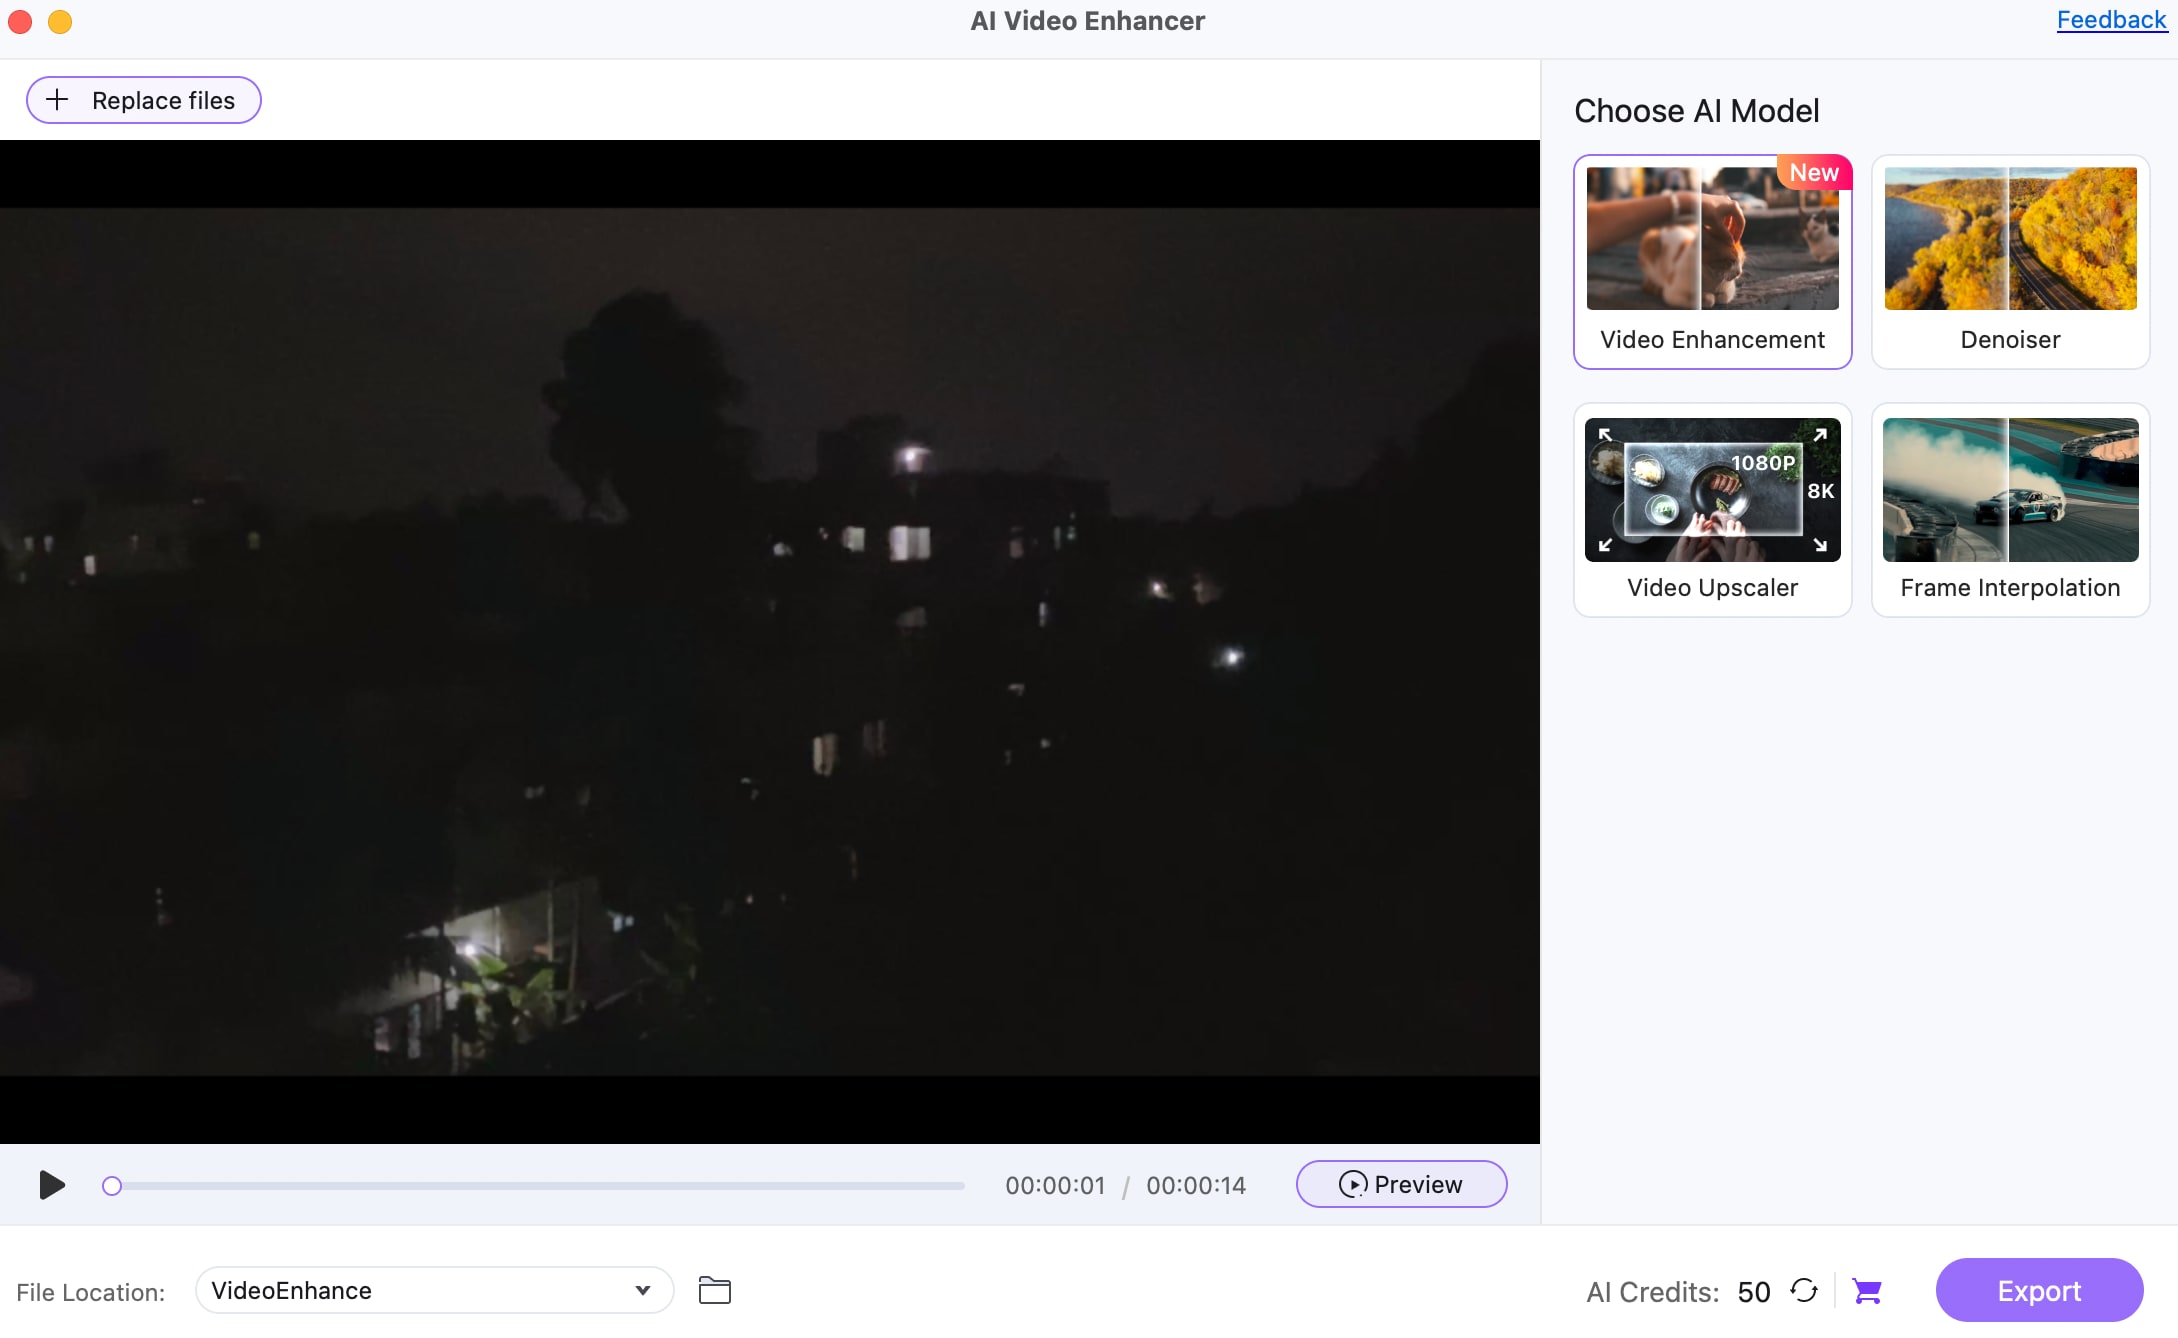The width and height of the screenshot is (2178, 1338).
Task: Select the Video Upscaler model card
Action: click(x=1712, y=510)
